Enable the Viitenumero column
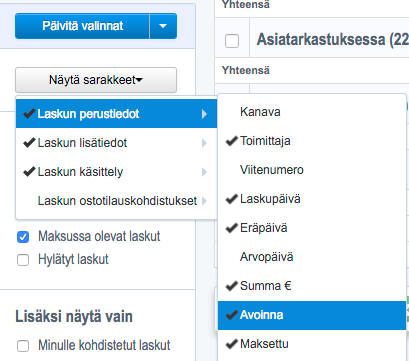409x361 pixels. 312,170
